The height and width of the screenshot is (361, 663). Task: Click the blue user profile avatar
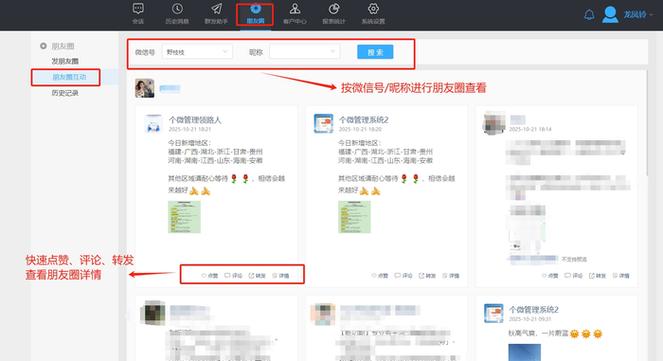610,14
